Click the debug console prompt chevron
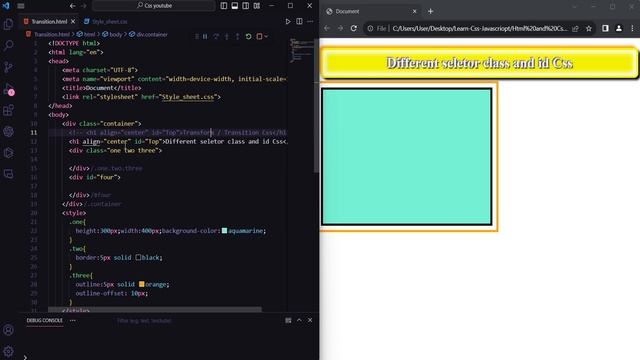The image size is (640, 360). pyautogui.click(x=25, y=357)
